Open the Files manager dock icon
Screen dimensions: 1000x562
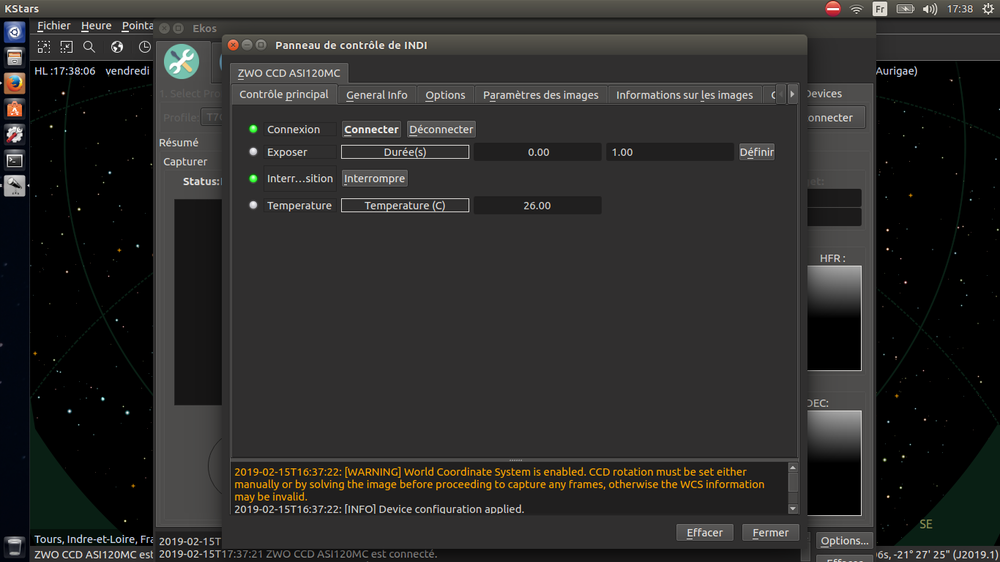(x=14, y=57)
